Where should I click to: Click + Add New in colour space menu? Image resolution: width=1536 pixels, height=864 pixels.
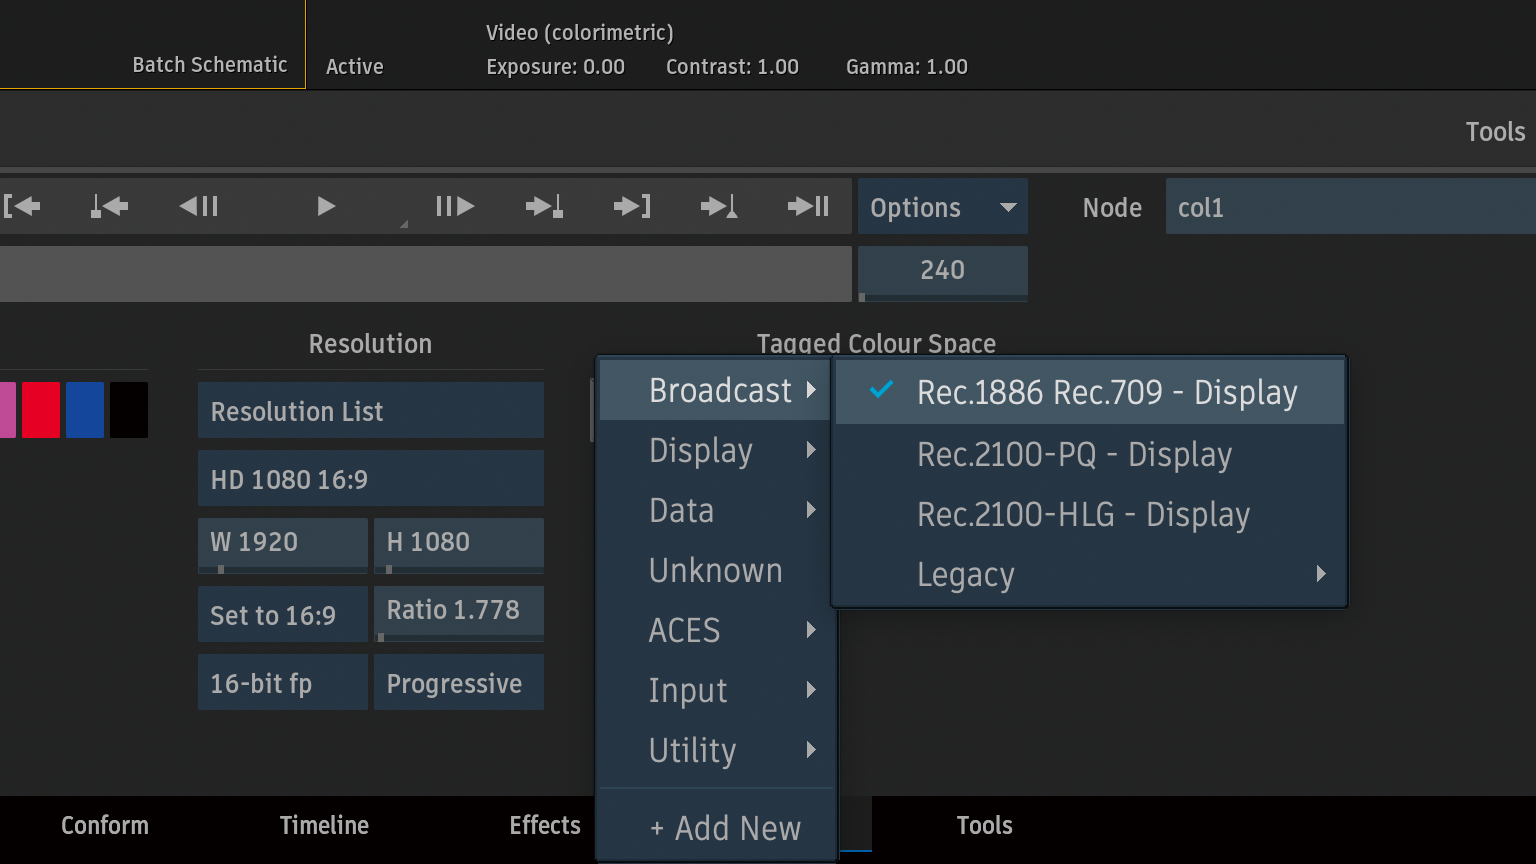[x=725, y=829]
